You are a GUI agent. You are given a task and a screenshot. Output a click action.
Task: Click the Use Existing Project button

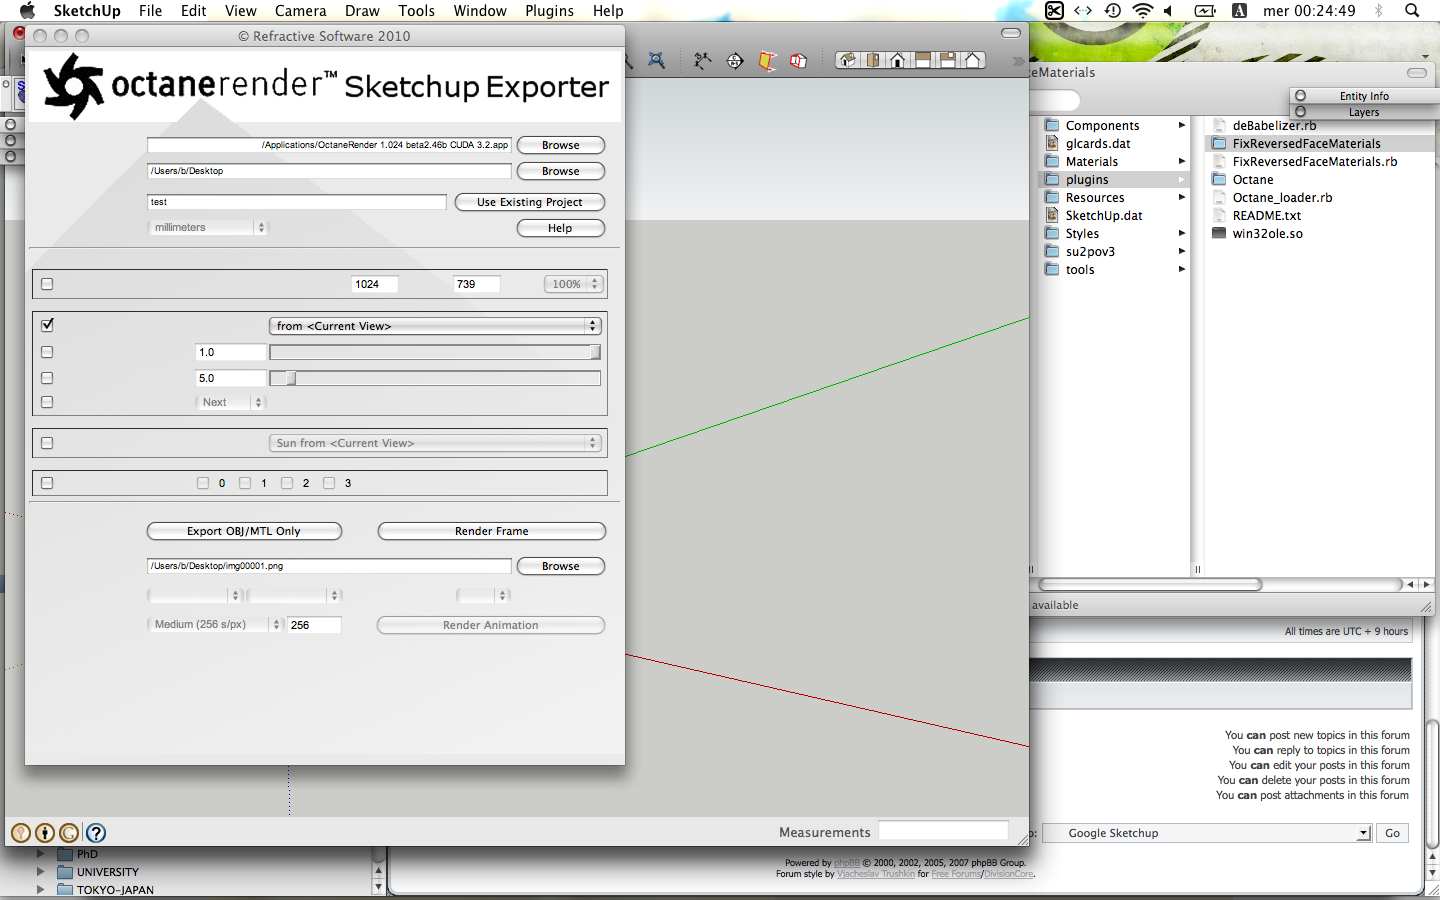click(530, 202)
